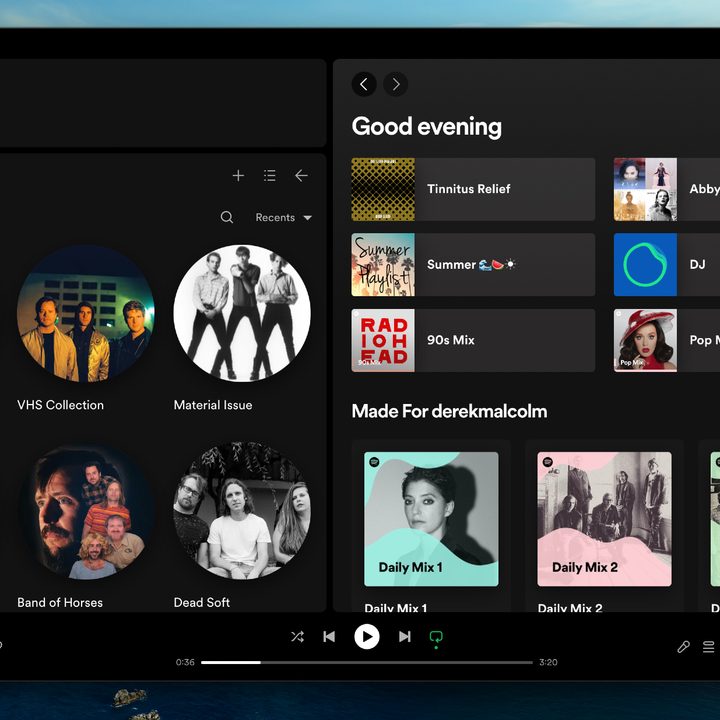Viewport: 720px width, 720px height.
Task: Click total duration 3:20
Action: [x=548, y=662]
